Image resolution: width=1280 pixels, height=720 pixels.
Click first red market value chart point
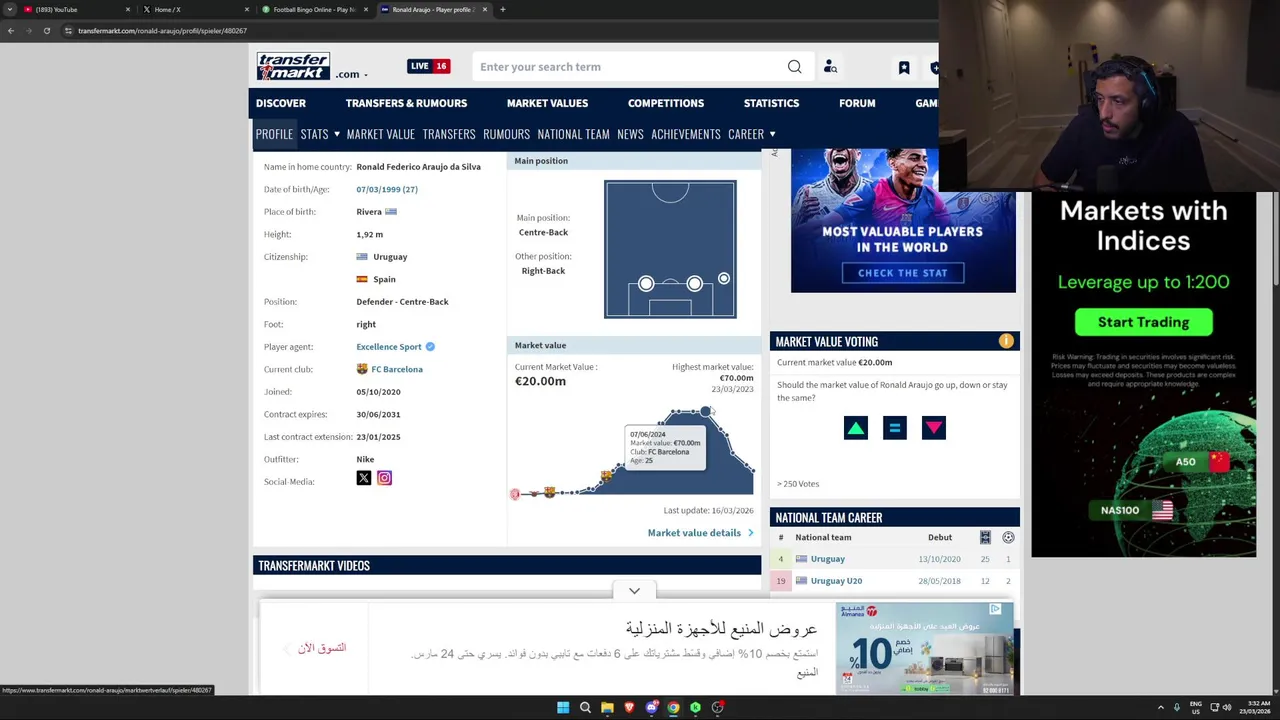(515, 494)
